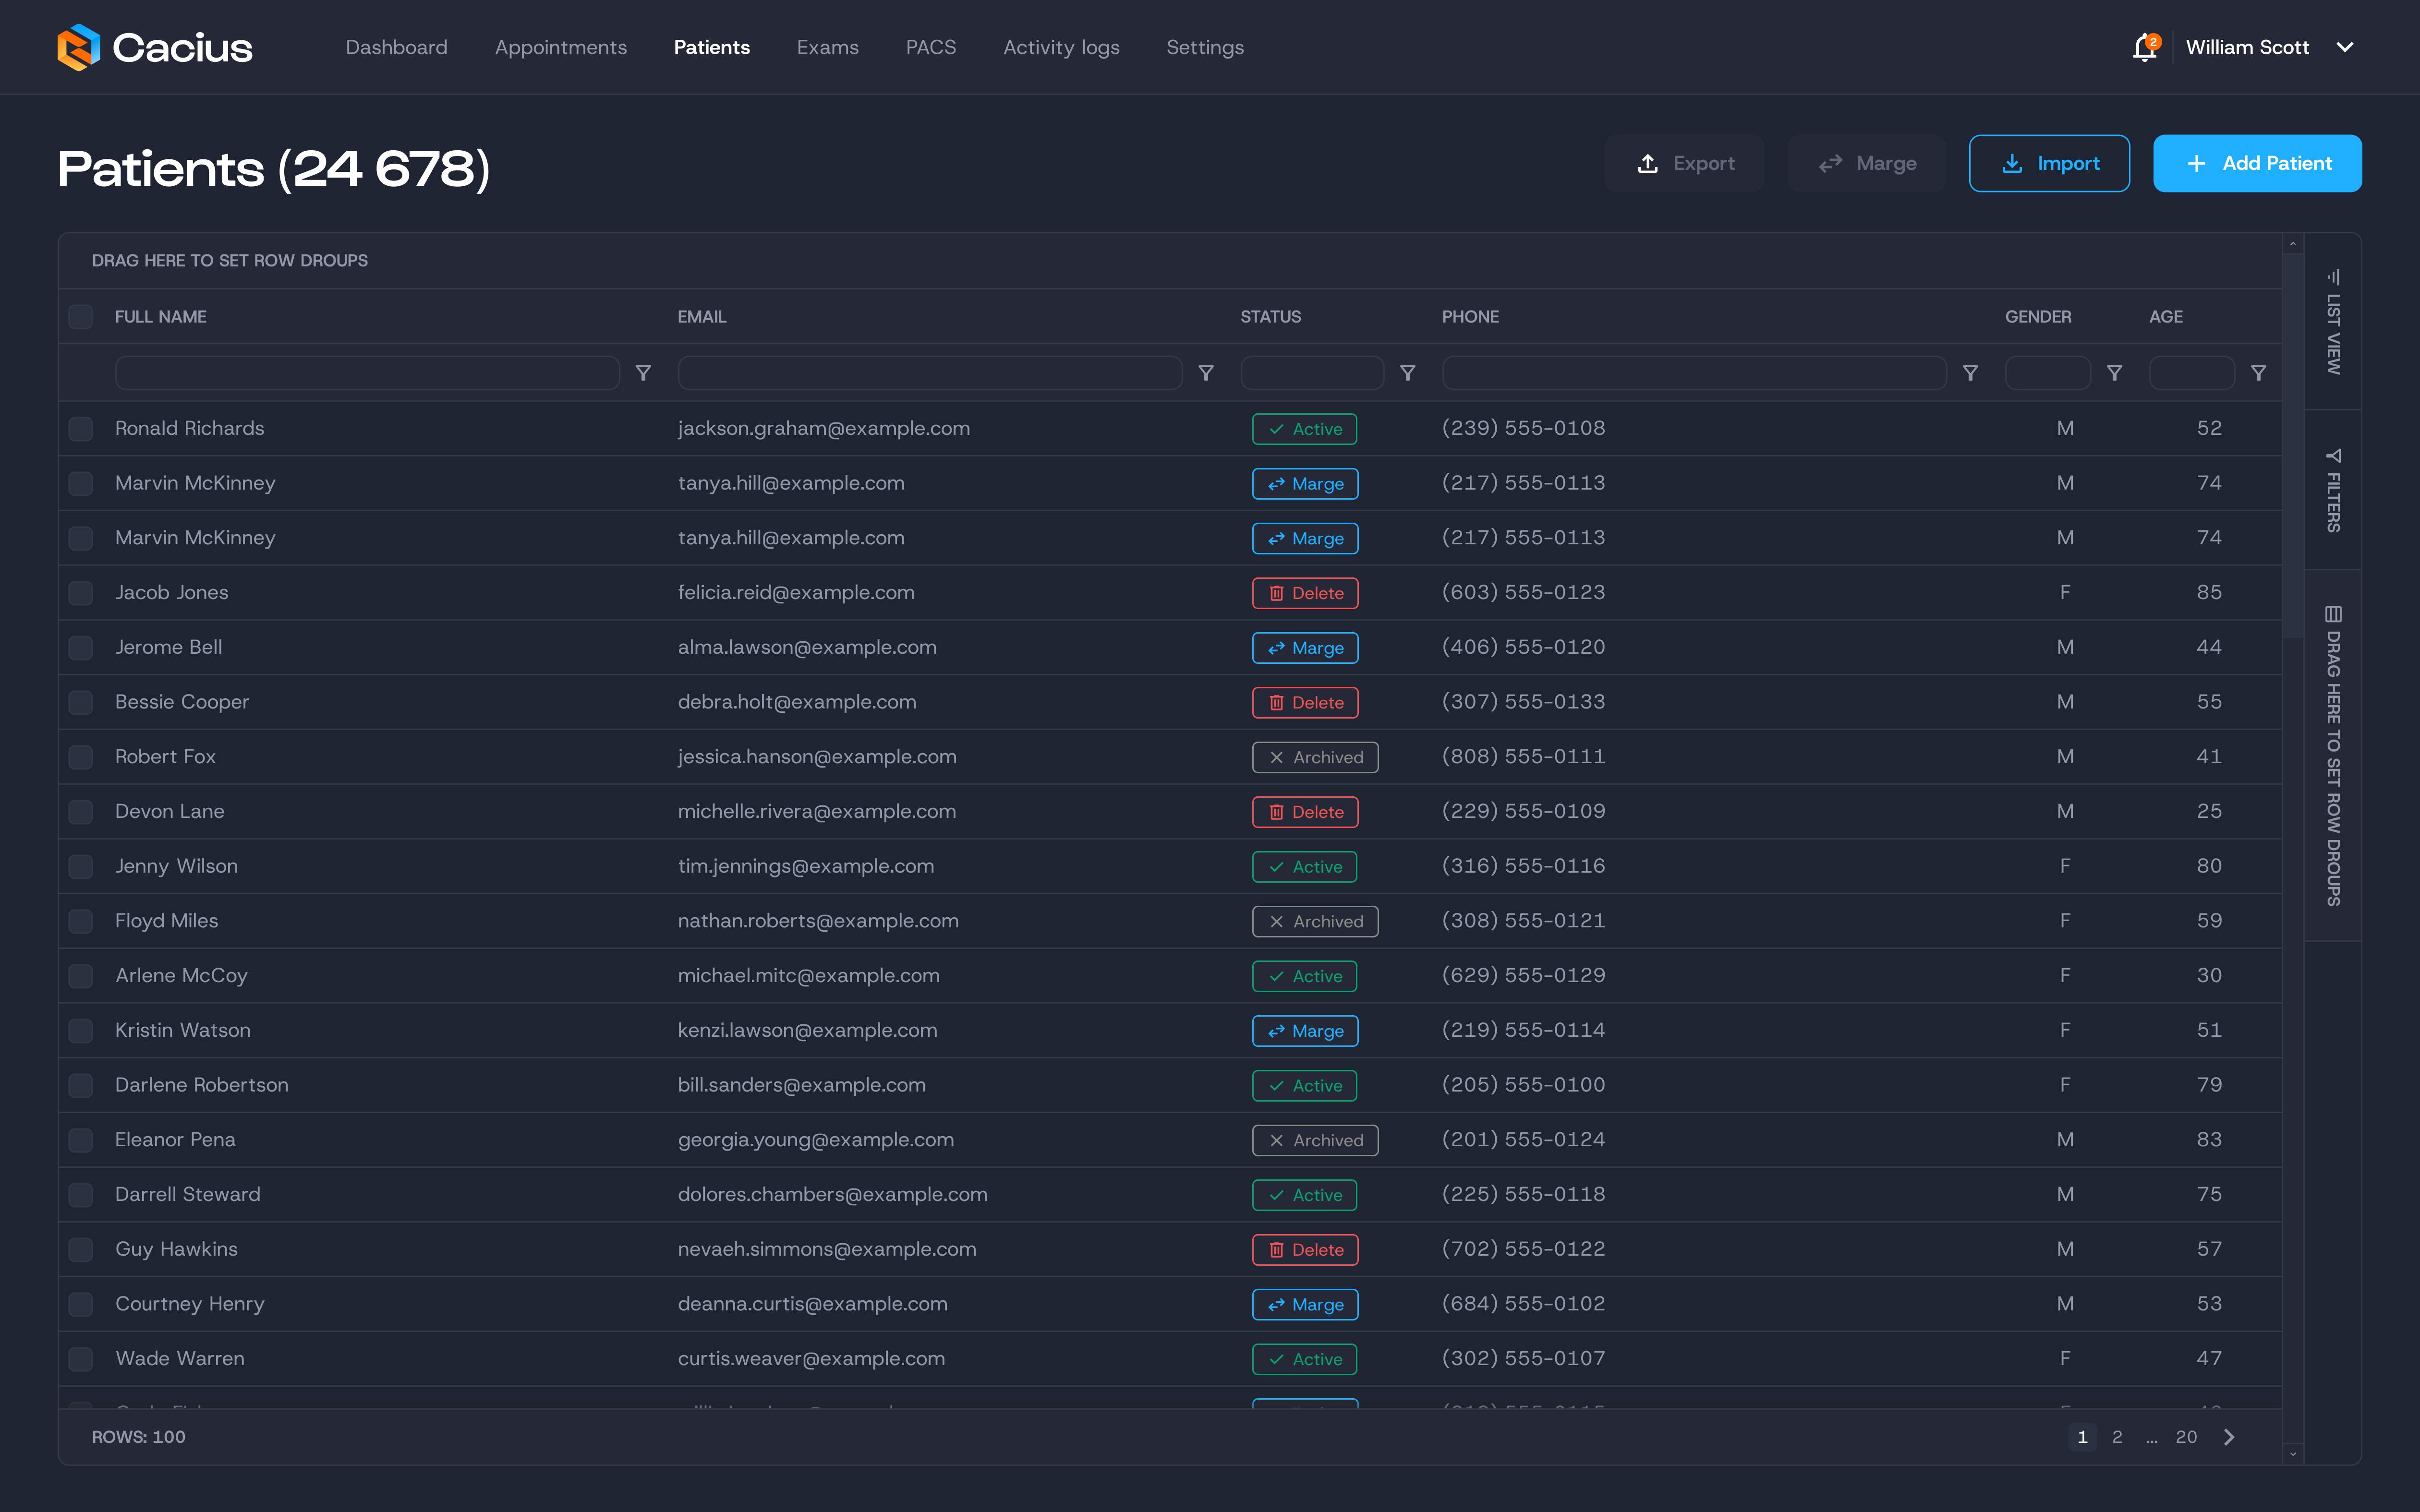Click the row groups side panel icon
2420x1512 pixels.
click(x=2333, y=614)
